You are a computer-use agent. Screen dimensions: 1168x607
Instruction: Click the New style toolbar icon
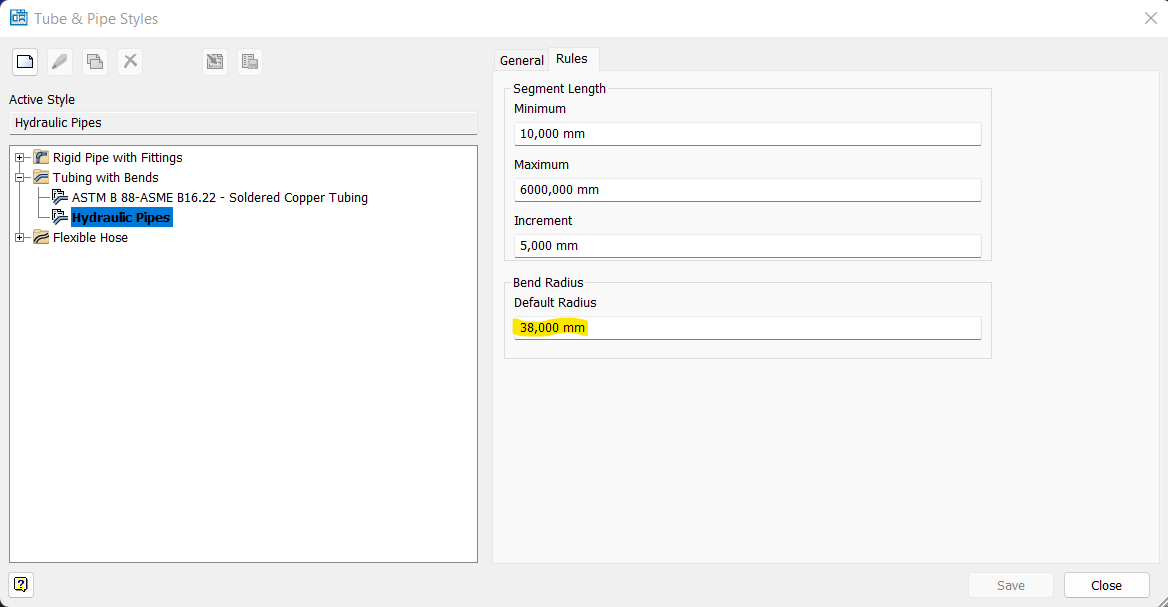click(x=25, y=62)
